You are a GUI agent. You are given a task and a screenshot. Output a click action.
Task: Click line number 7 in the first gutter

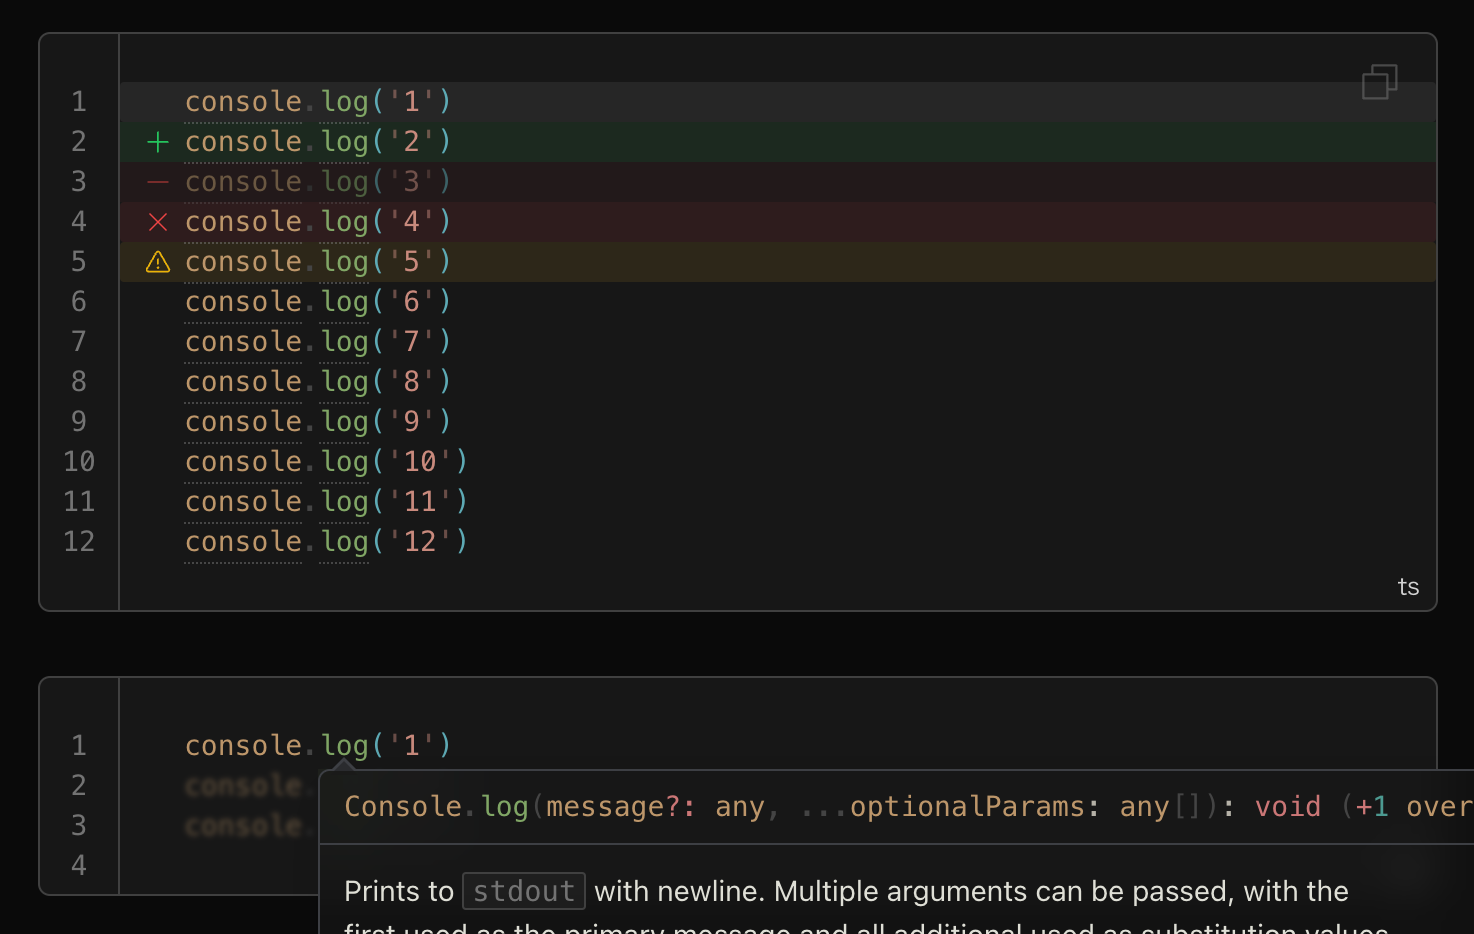pyautogui.click(x=79, y=342)
